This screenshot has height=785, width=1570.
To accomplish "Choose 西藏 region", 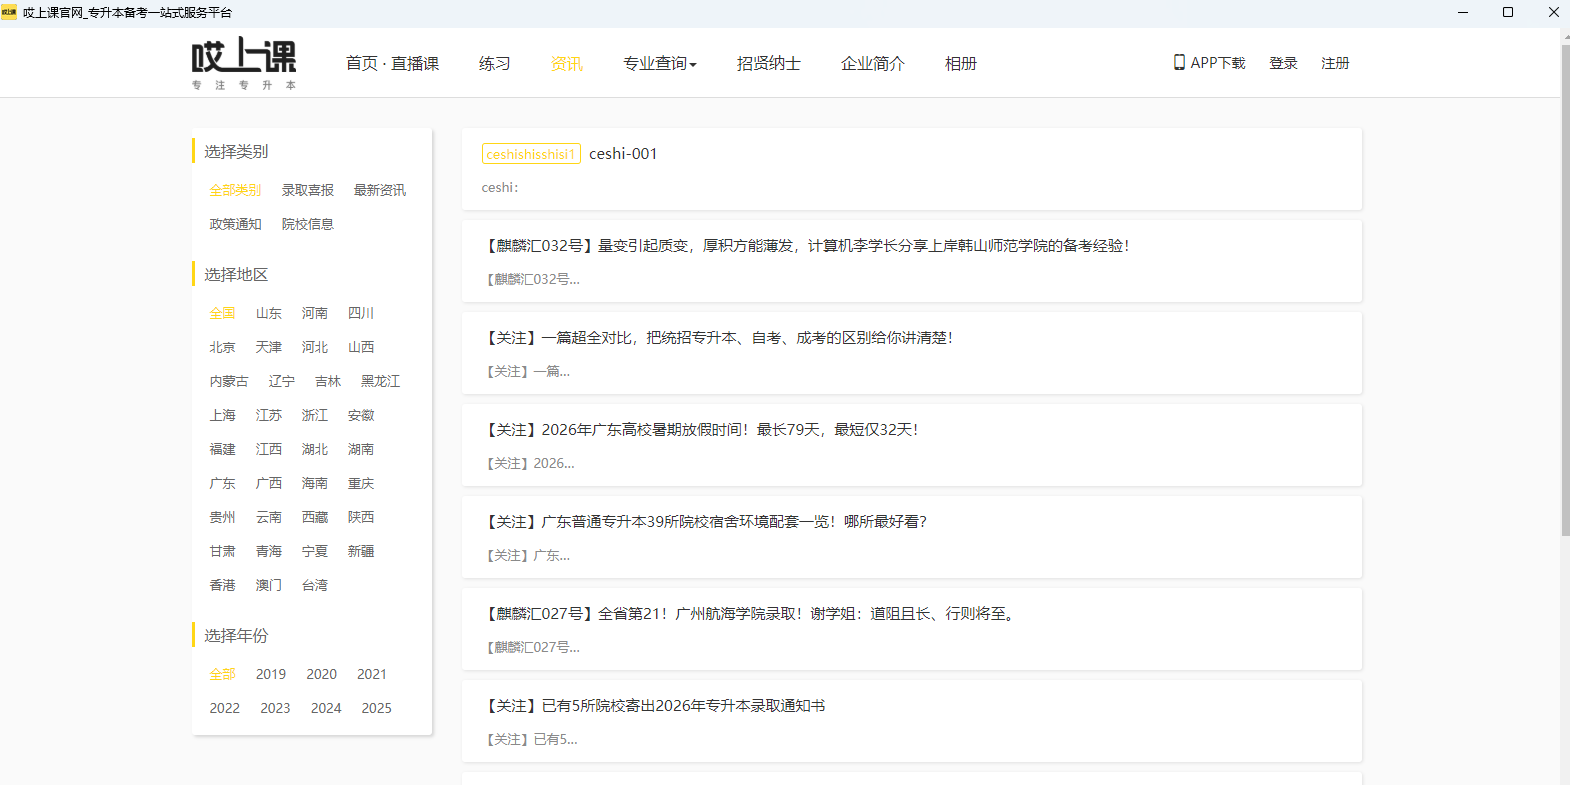I will point(314,517).
